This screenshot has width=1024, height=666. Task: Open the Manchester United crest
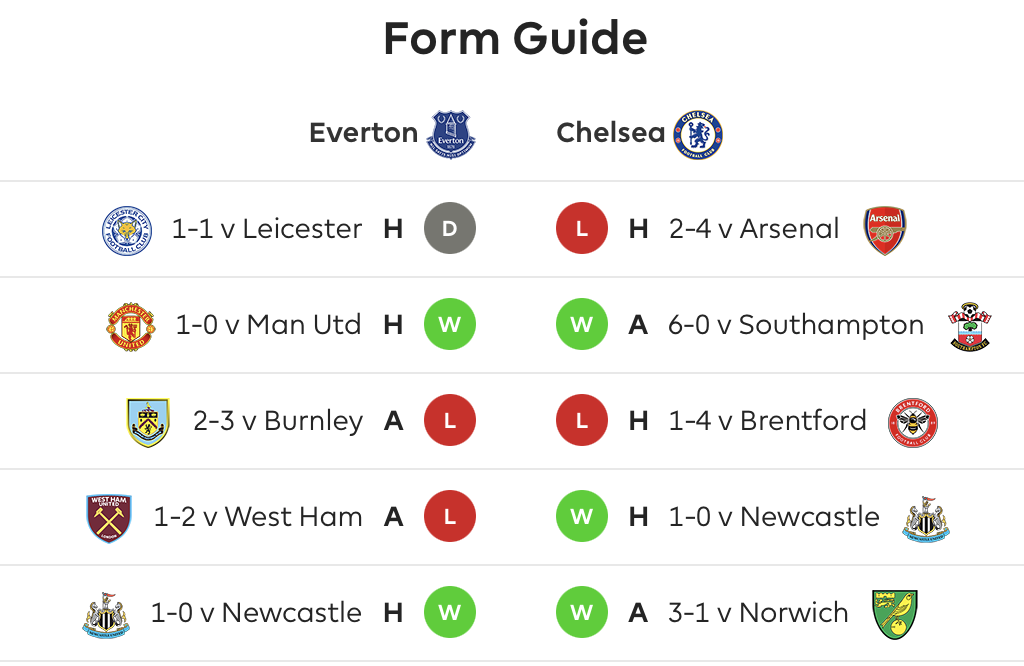pos(131,326)
